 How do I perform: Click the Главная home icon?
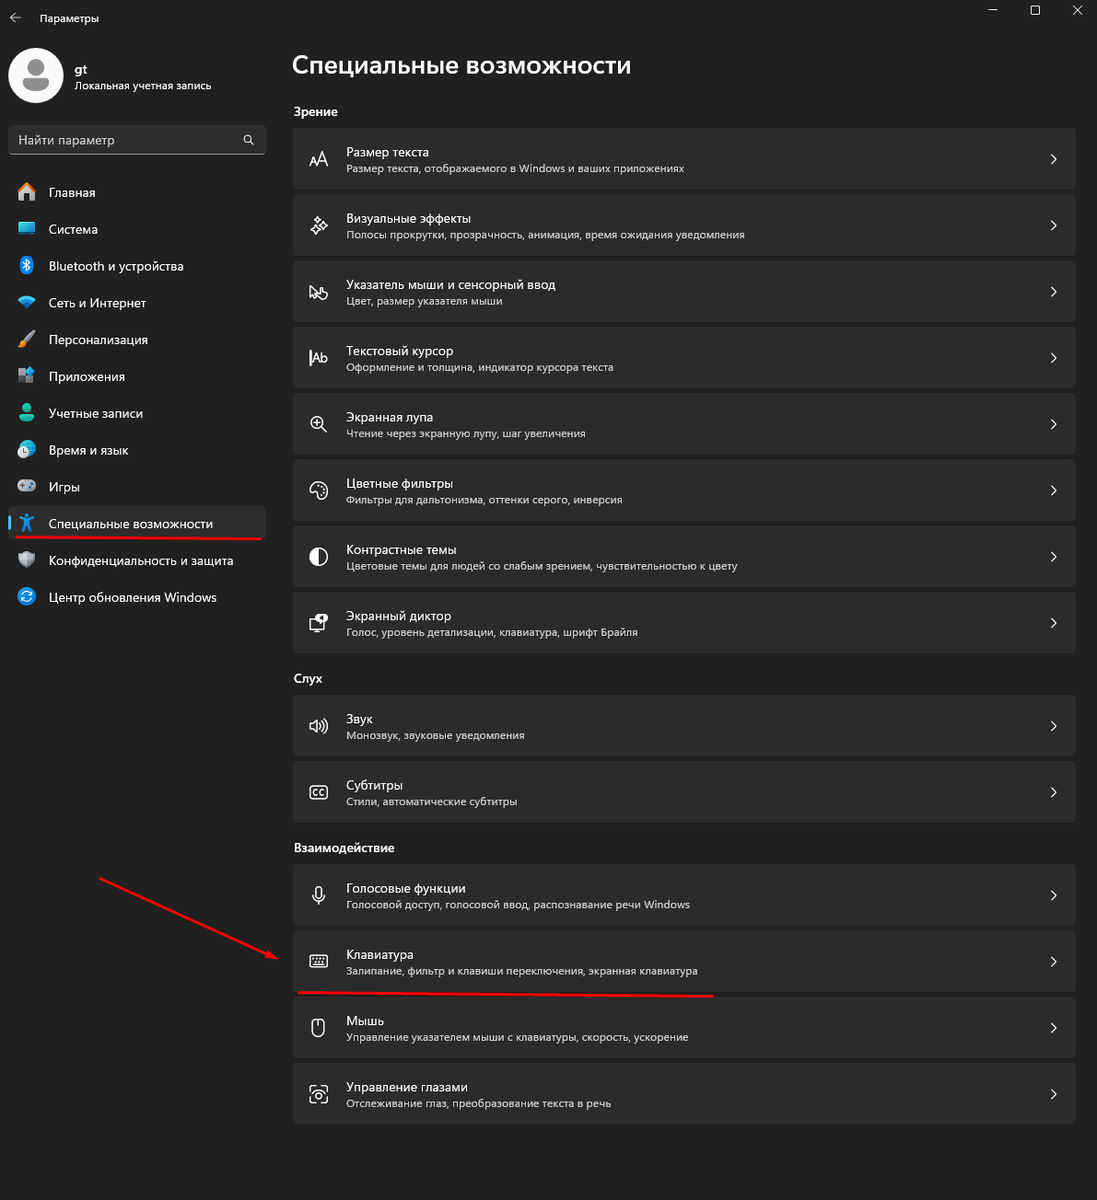pos(27,192)
